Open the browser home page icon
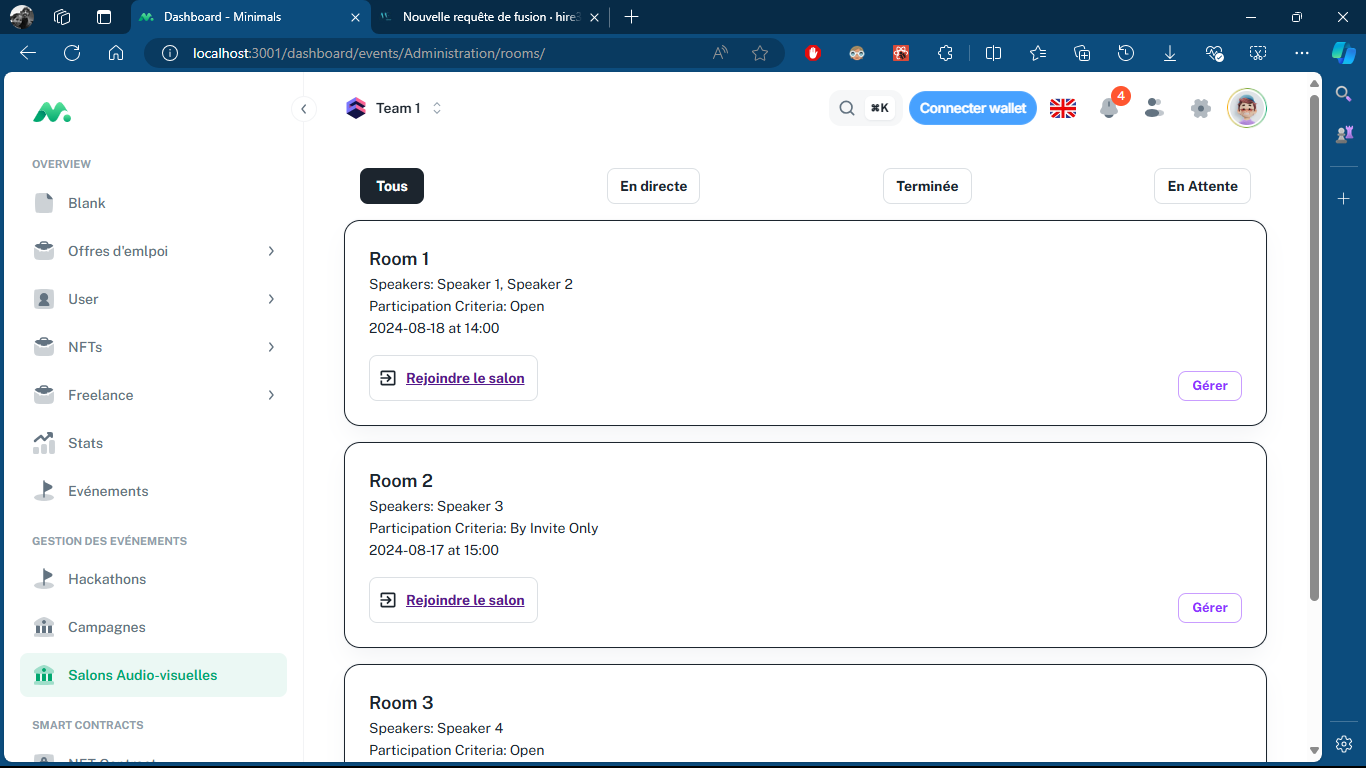 point(116,53)
